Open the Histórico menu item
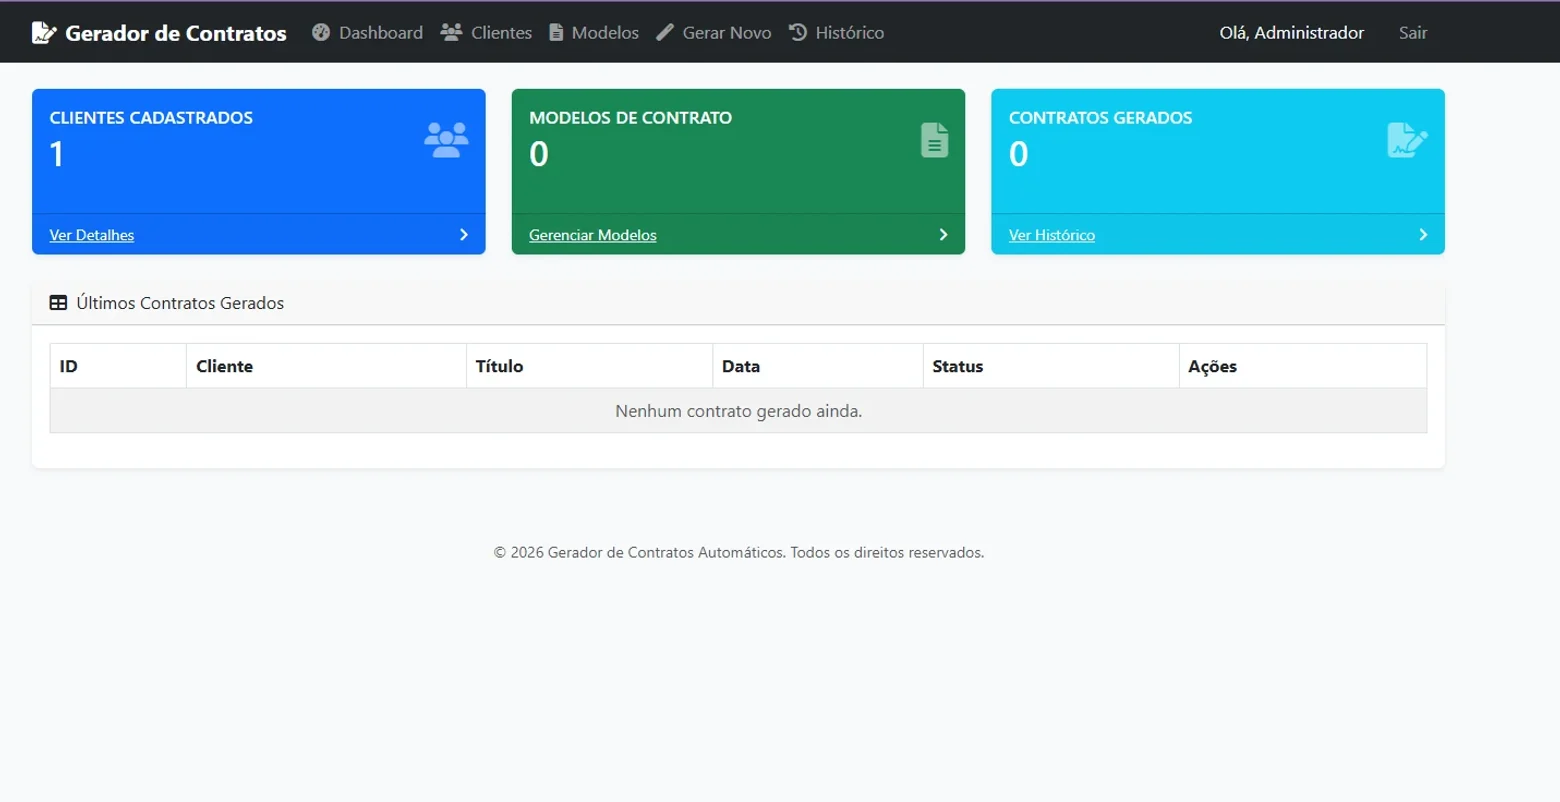Viewport: 1560px width, 802px height. (849, 33)
